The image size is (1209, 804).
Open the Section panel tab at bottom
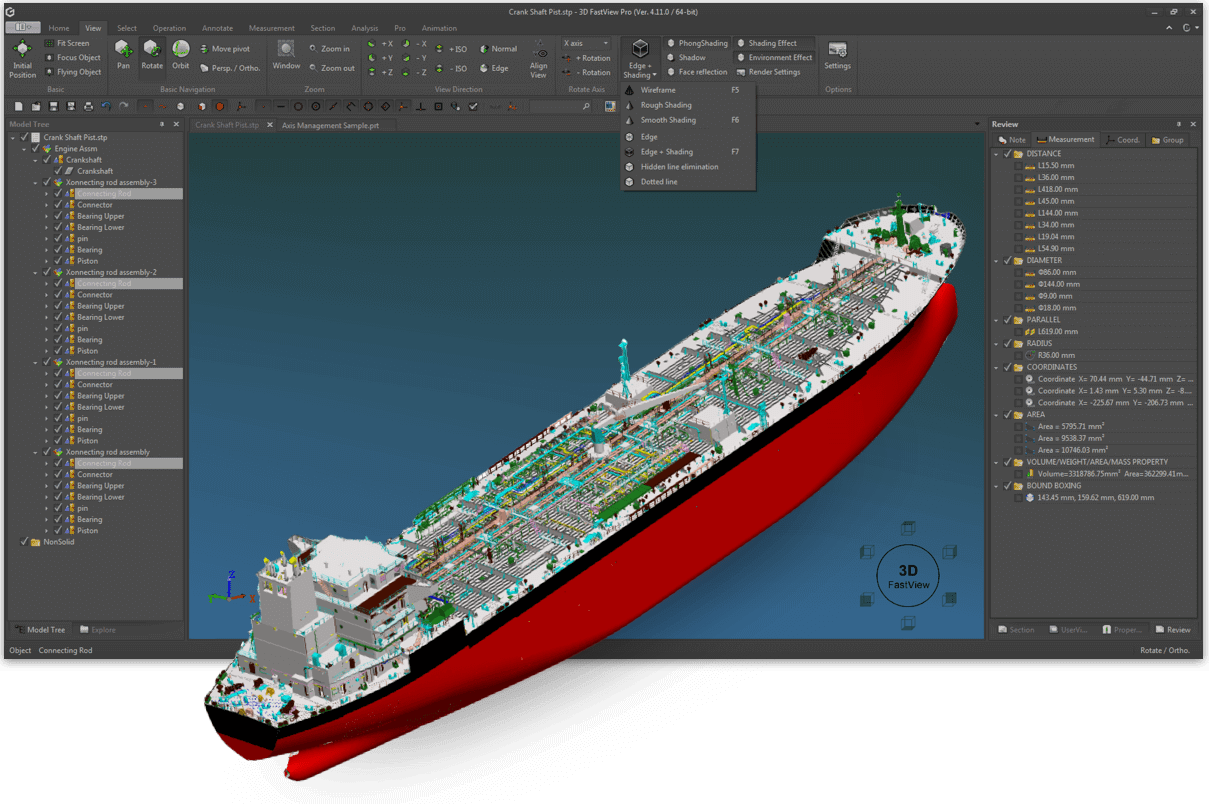click(x=1016, y=630)
